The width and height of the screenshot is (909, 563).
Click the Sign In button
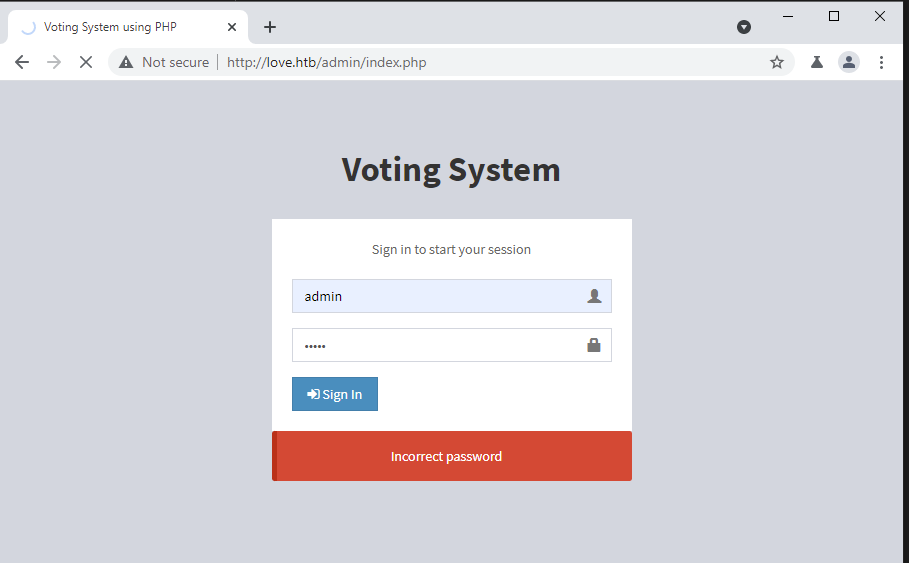point(335,394)
